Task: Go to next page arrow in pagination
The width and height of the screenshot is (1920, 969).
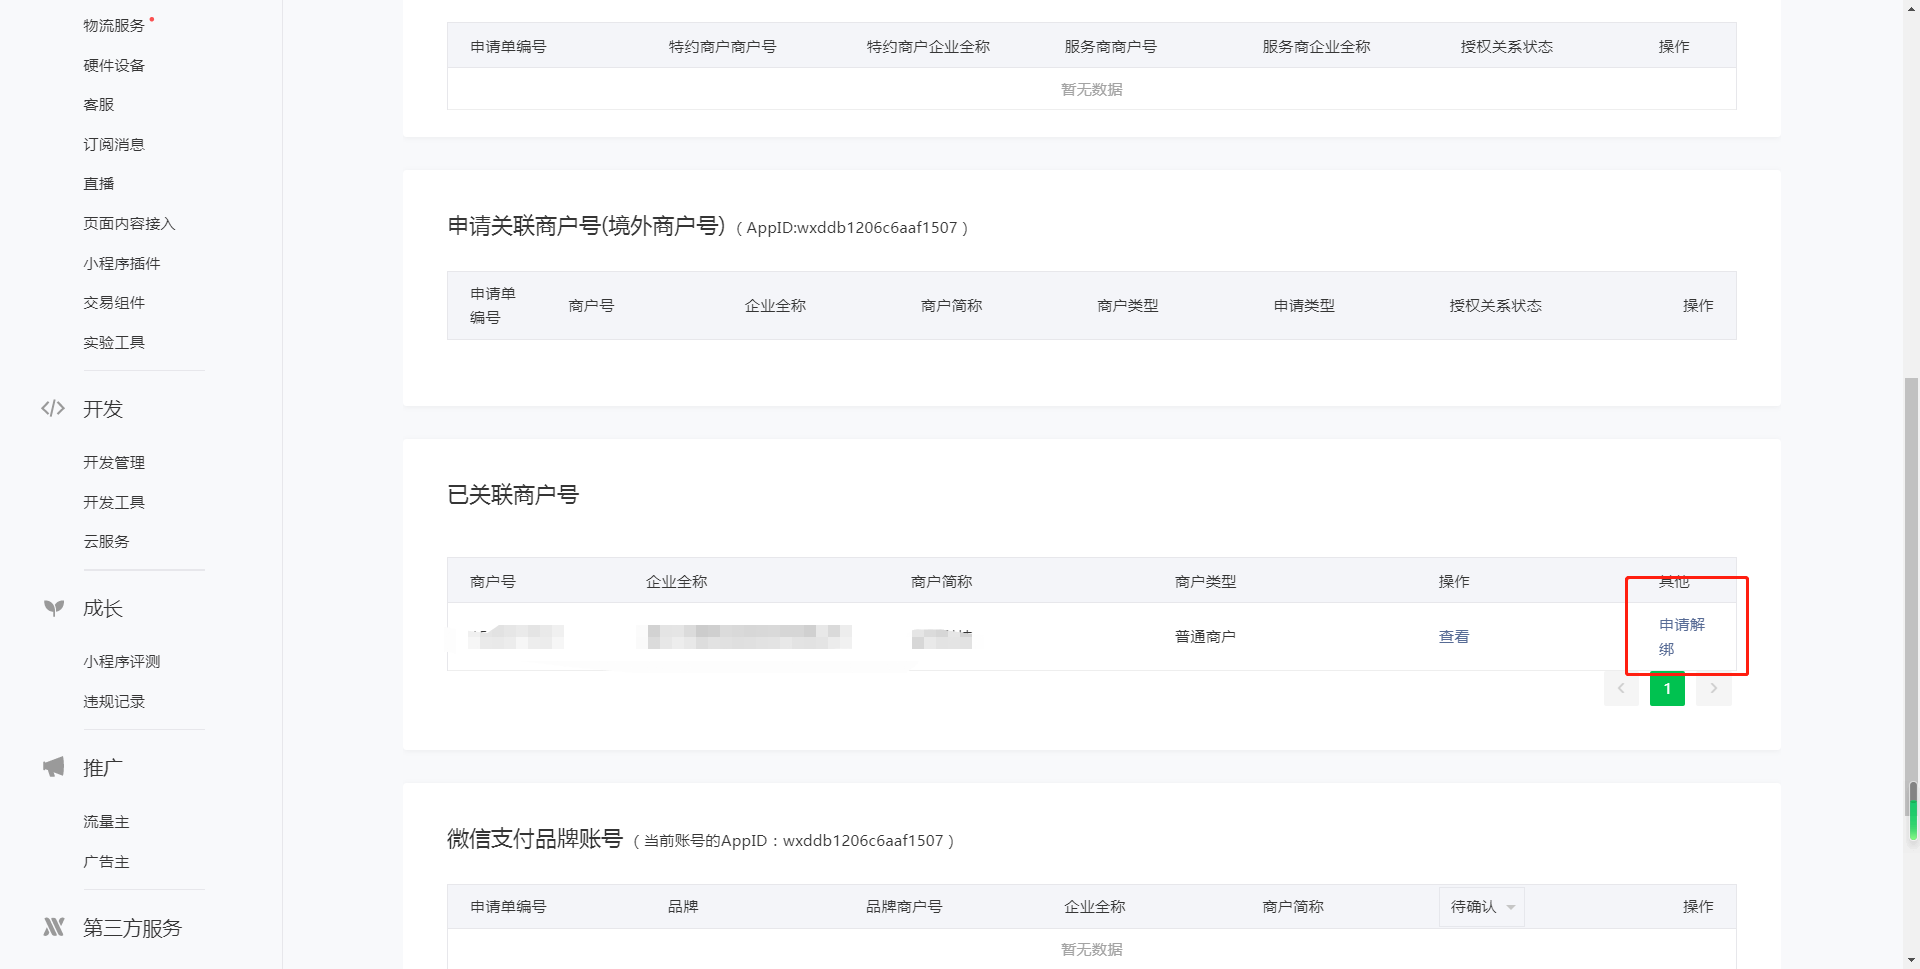Action: [x=1713, y=689]
